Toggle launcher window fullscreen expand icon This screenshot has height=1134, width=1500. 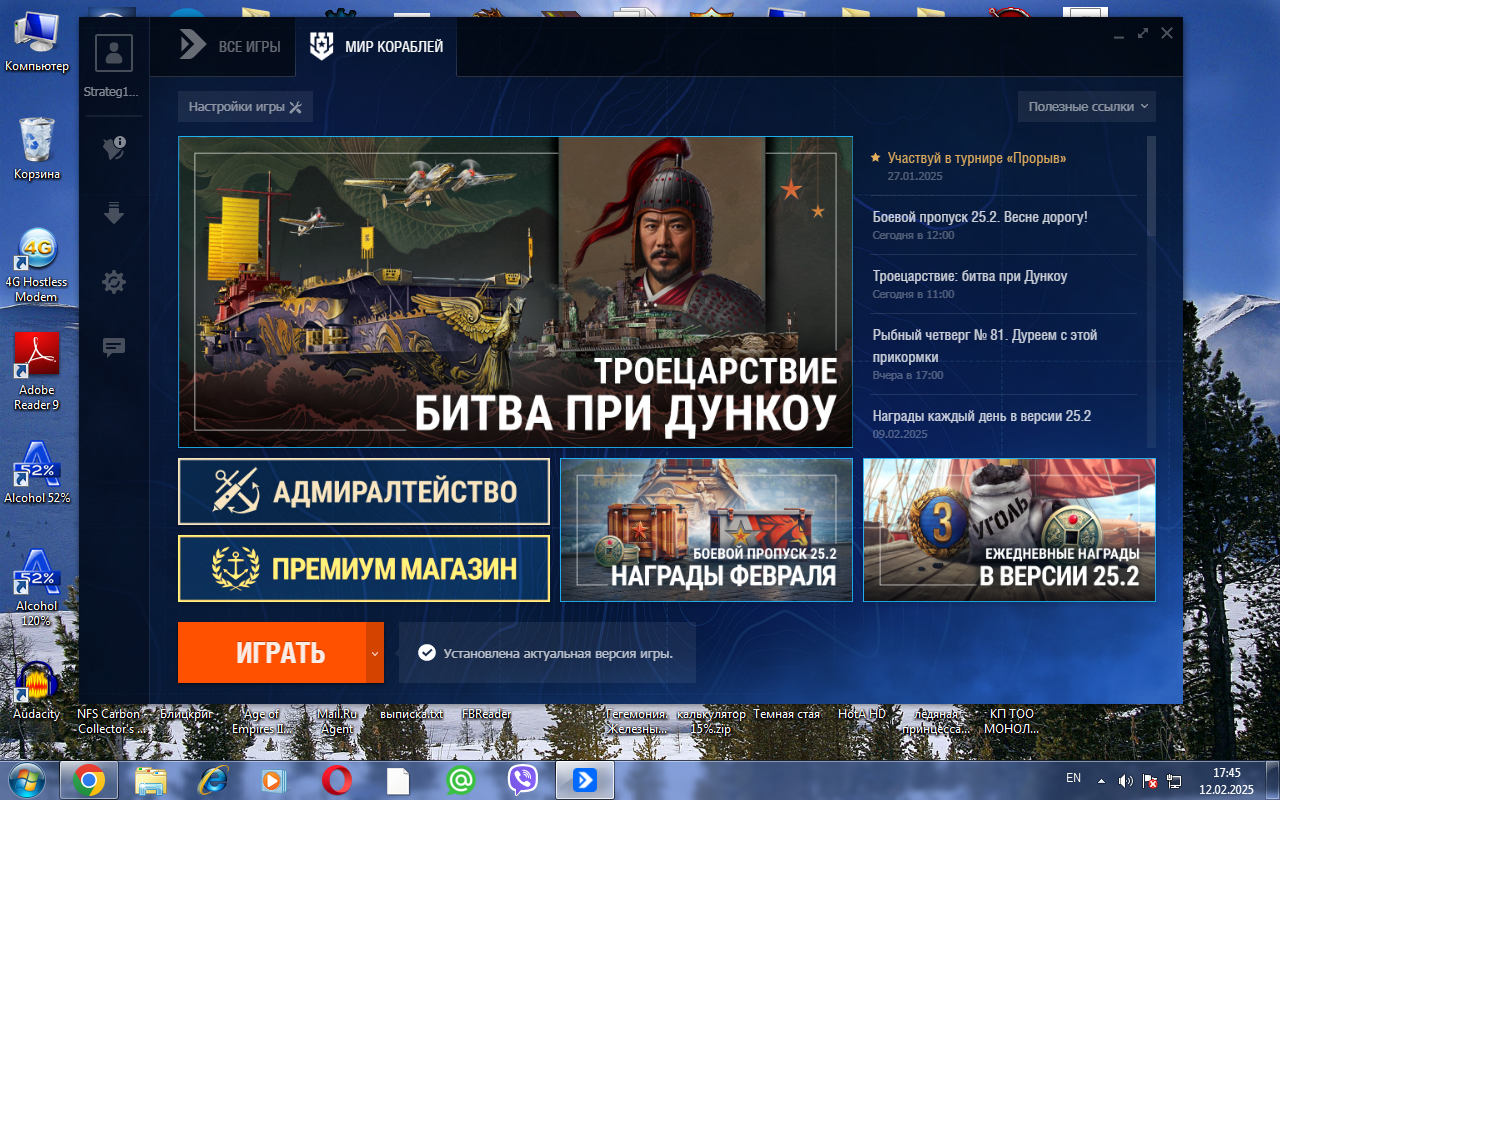[x=1143, y=33]
